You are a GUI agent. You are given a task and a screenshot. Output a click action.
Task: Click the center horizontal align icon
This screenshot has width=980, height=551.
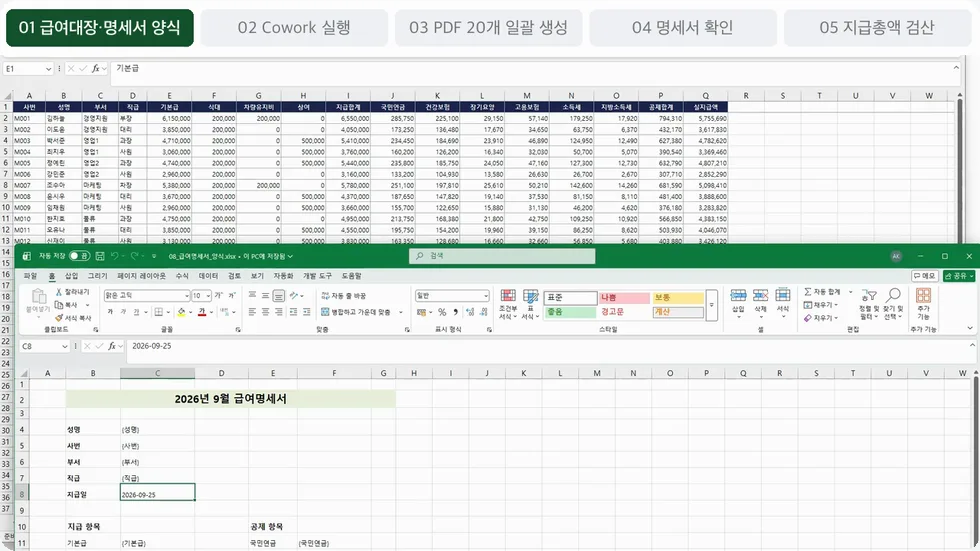[x=266, y=312]
